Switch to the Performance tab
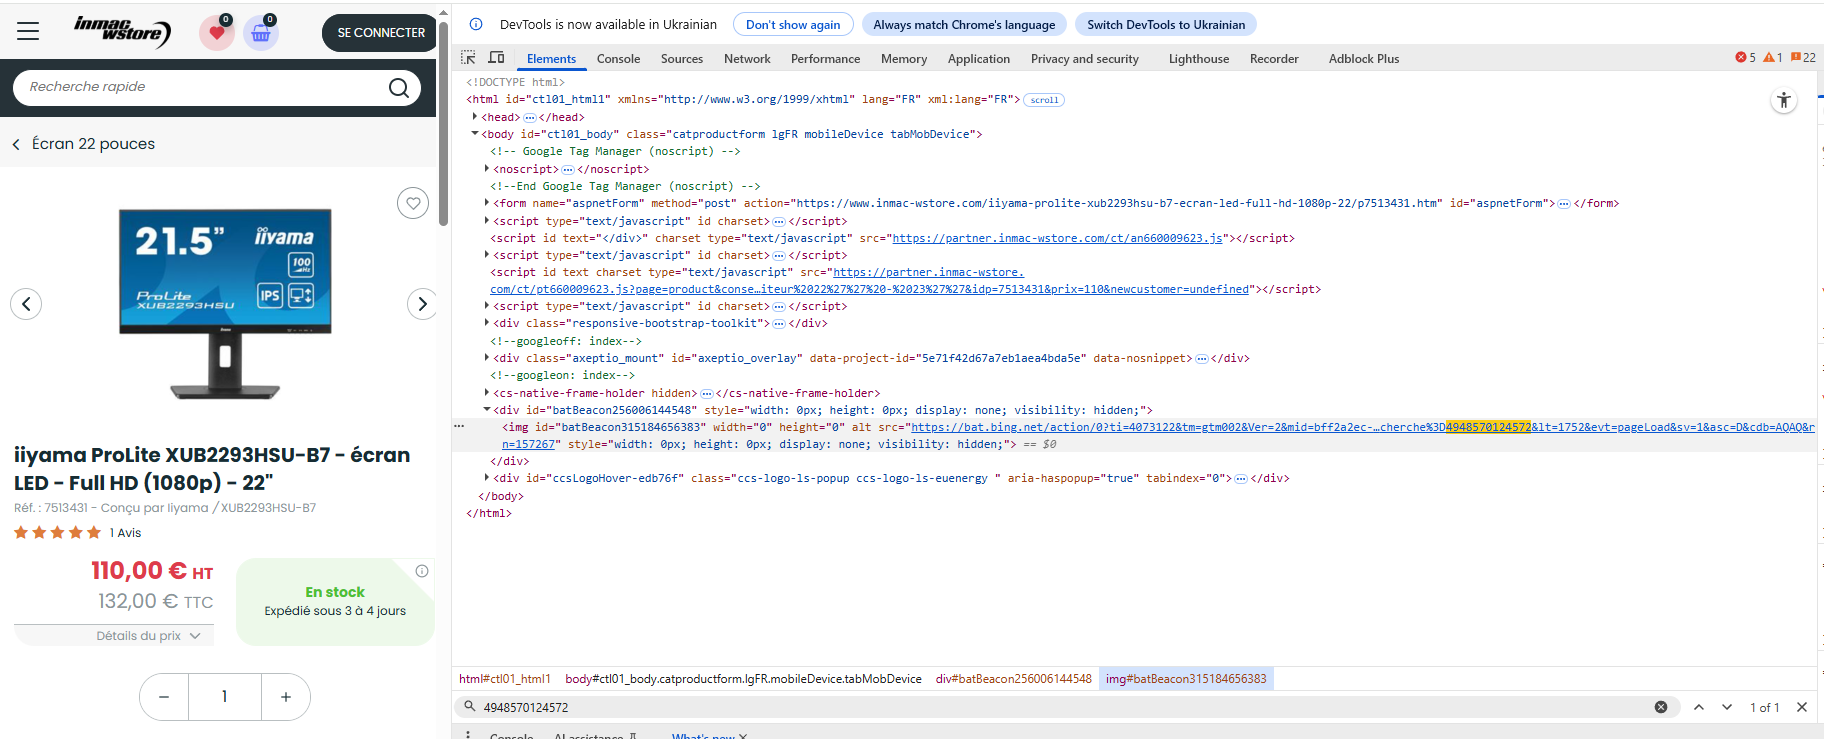 (x=825, y=59)
